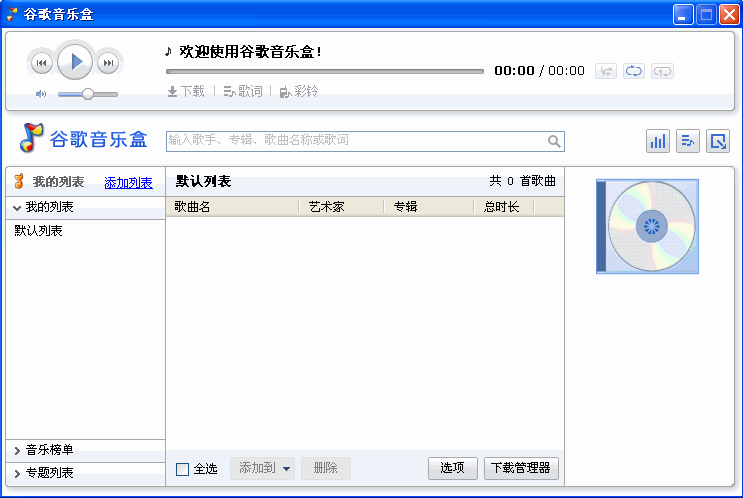
Task: Mute the volume speaker icon
Action: click(41, 94)
